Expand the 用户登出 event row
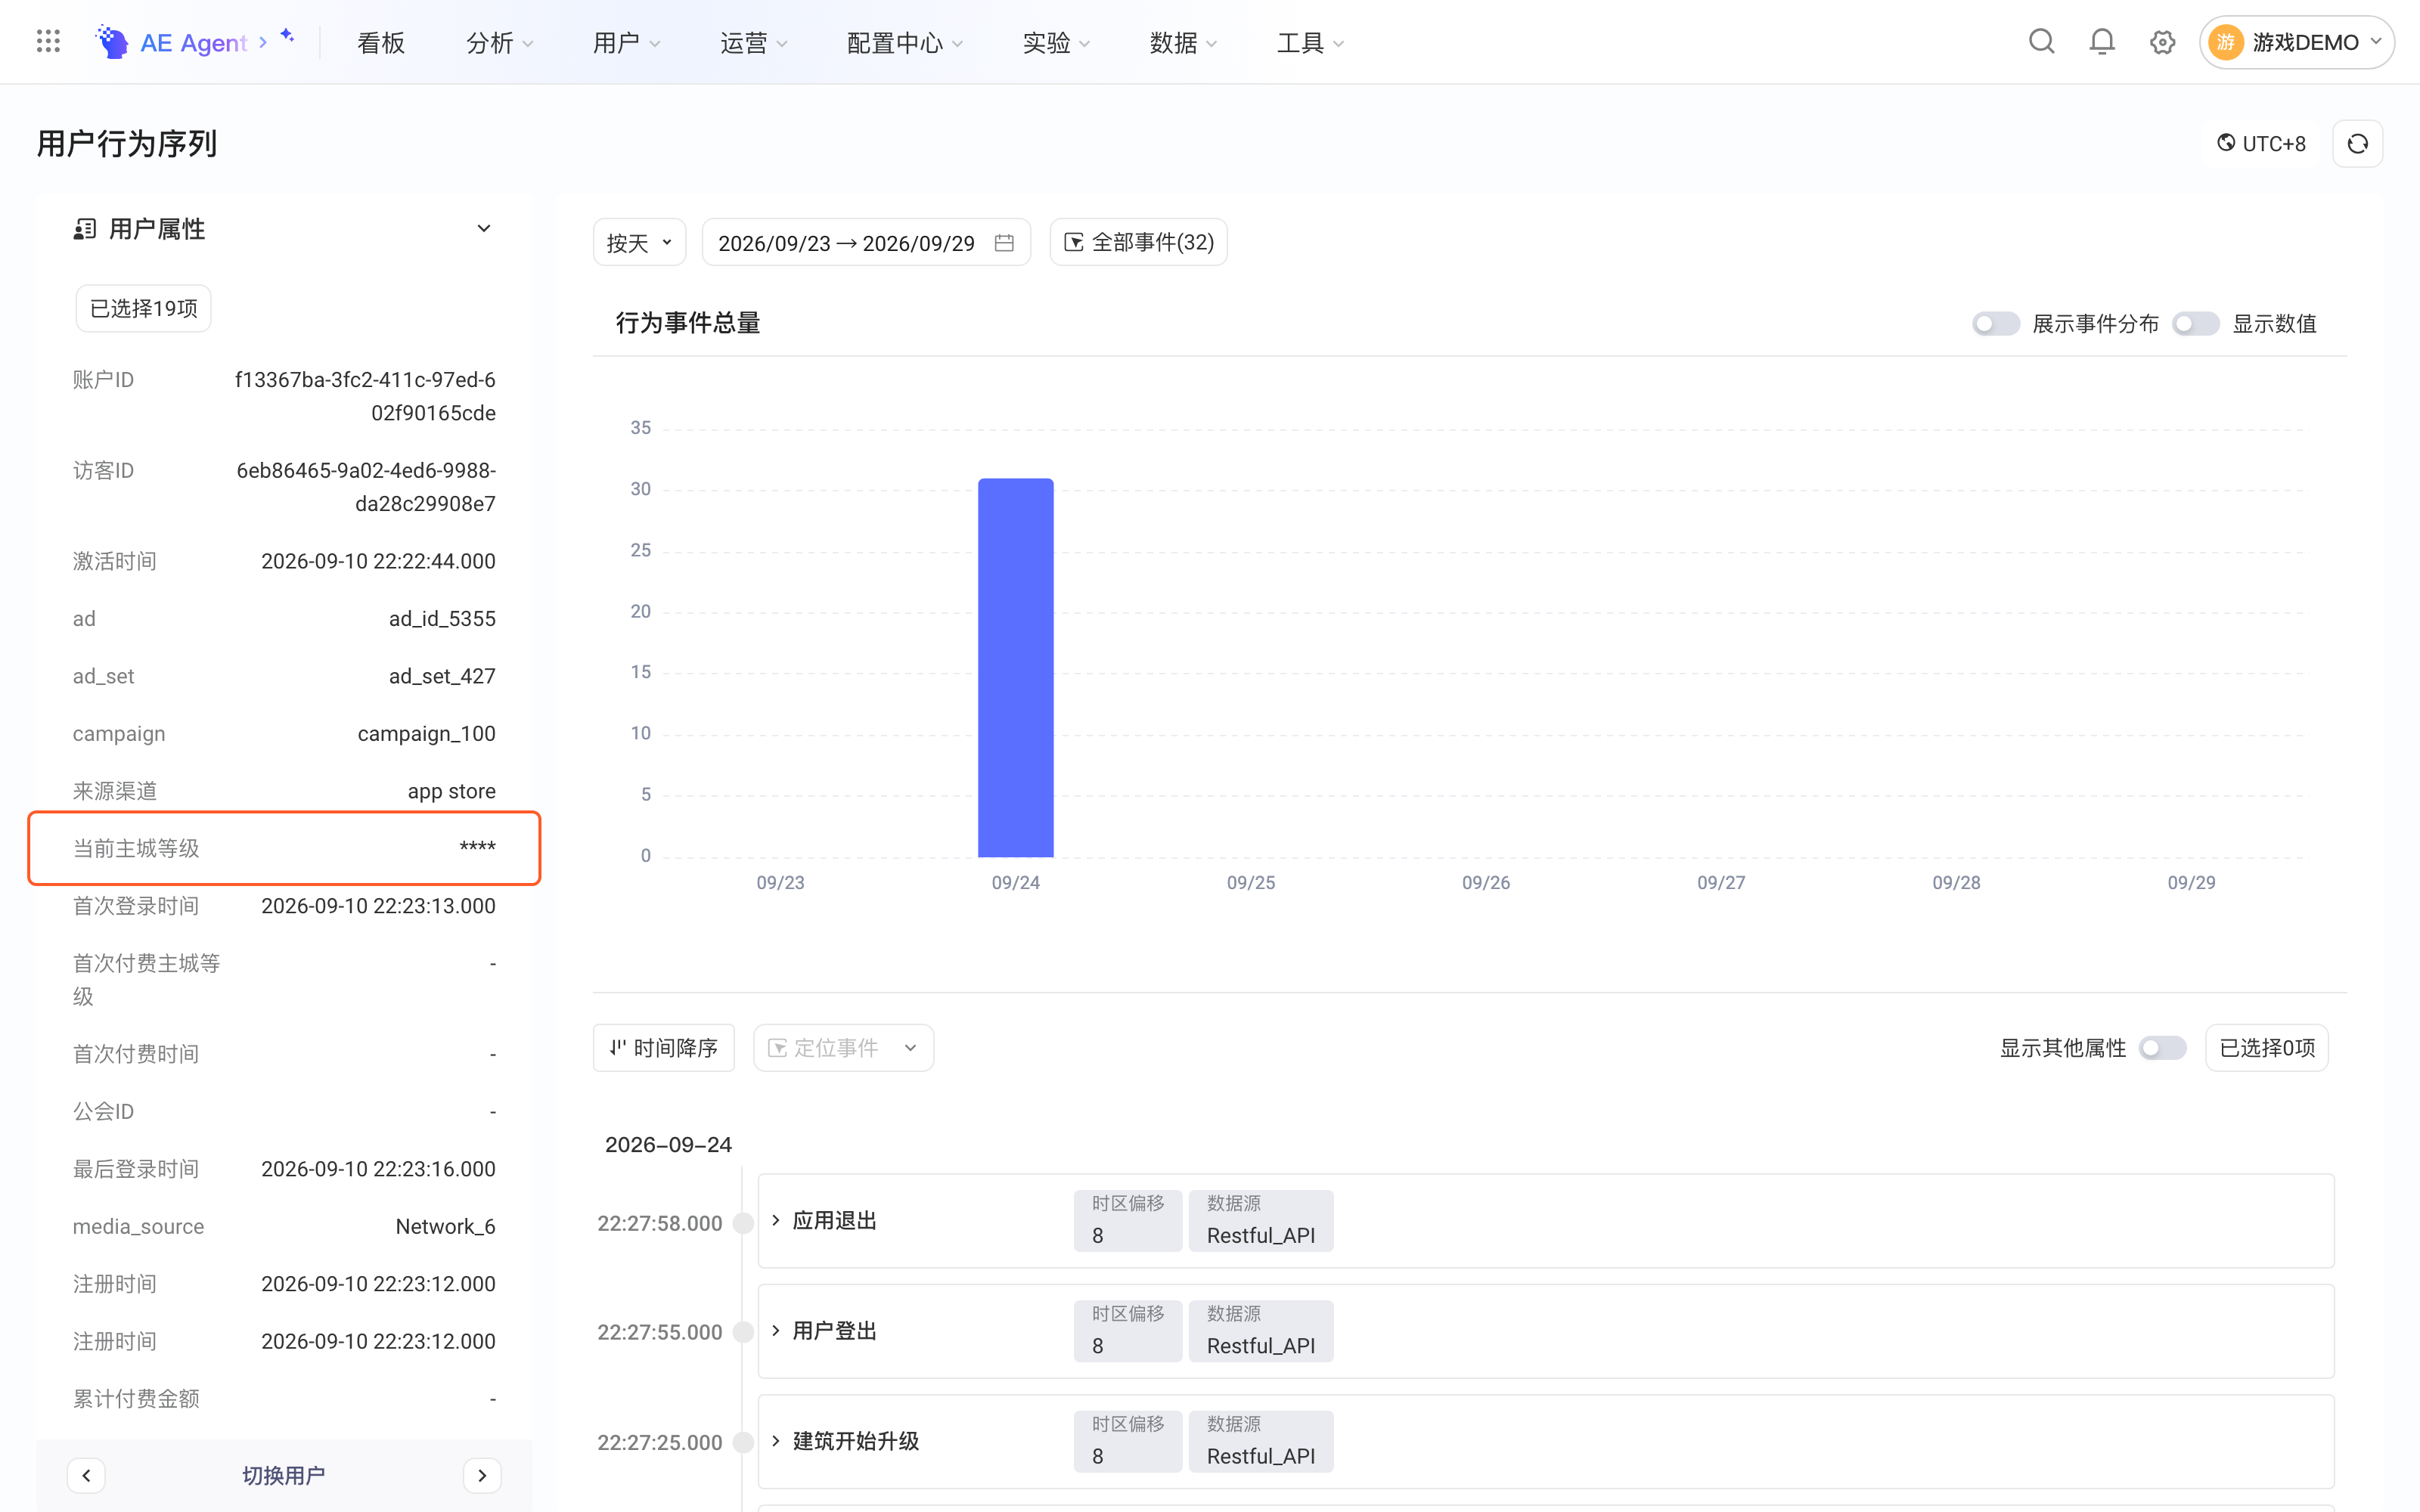This screenshot has width=2420, height=1512. pos(776,1330)
